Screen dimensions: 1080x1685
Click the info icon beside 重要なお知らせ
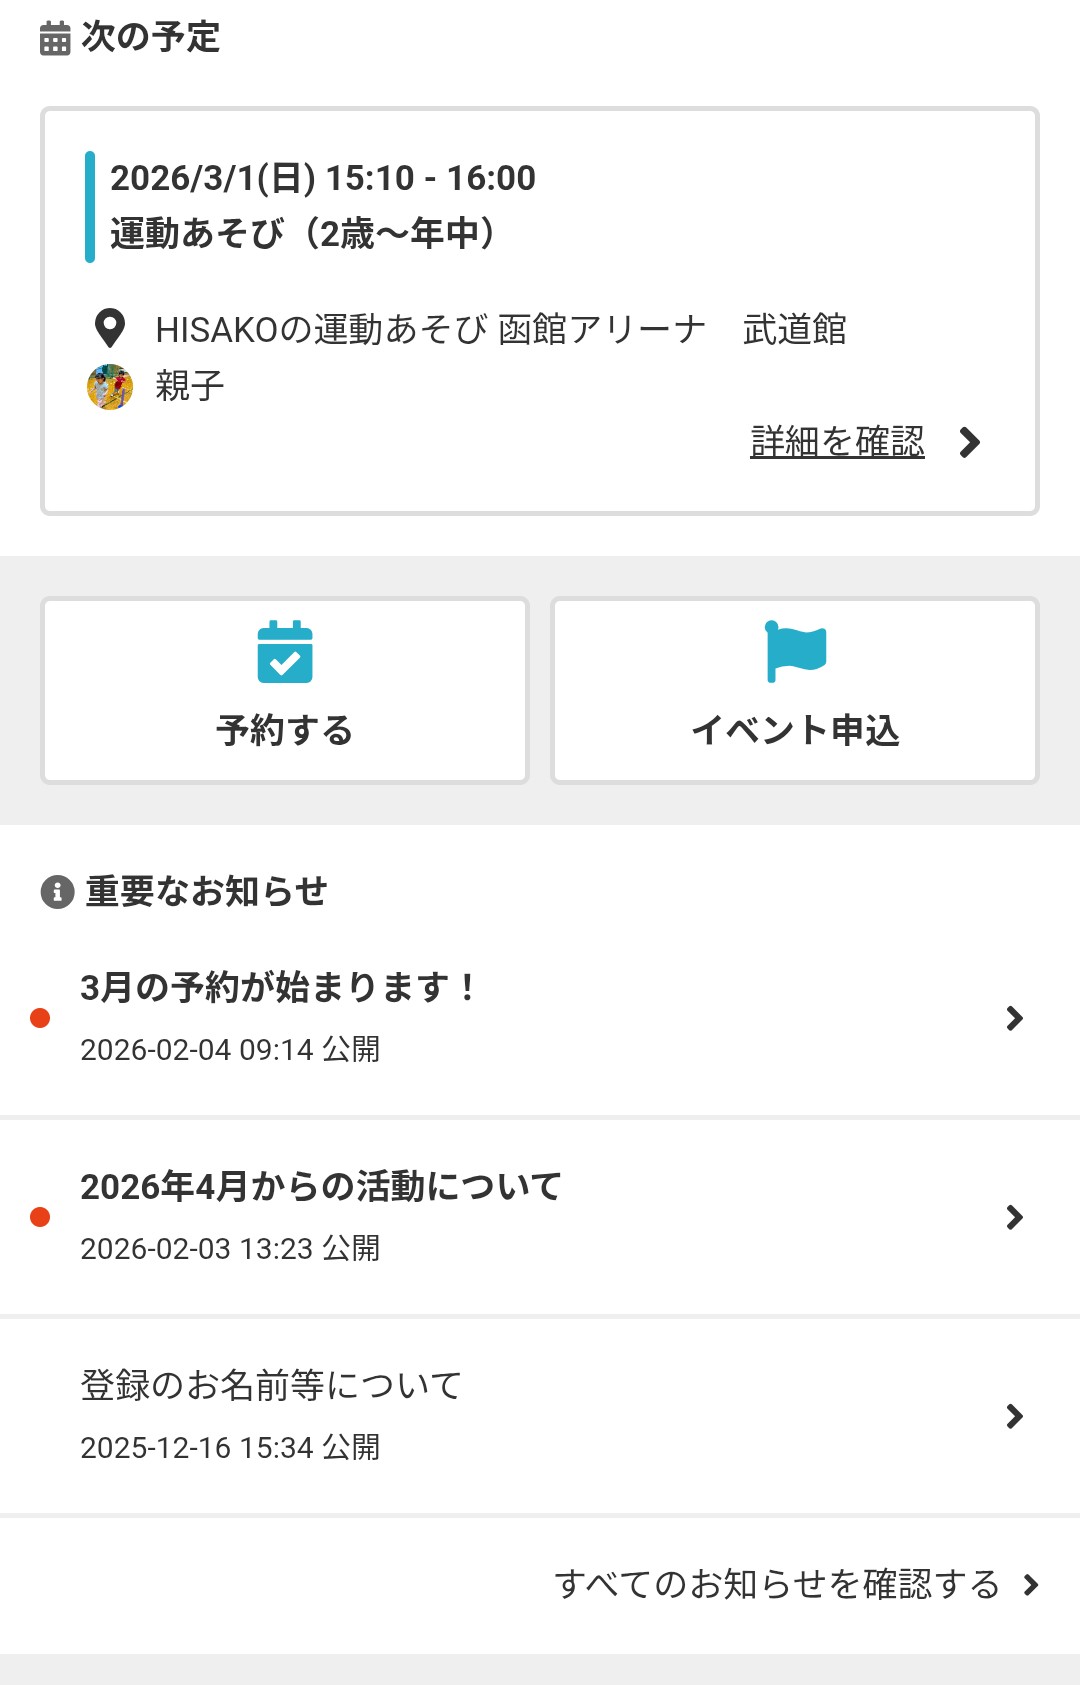pyautogui.click(x=57, y=891)
